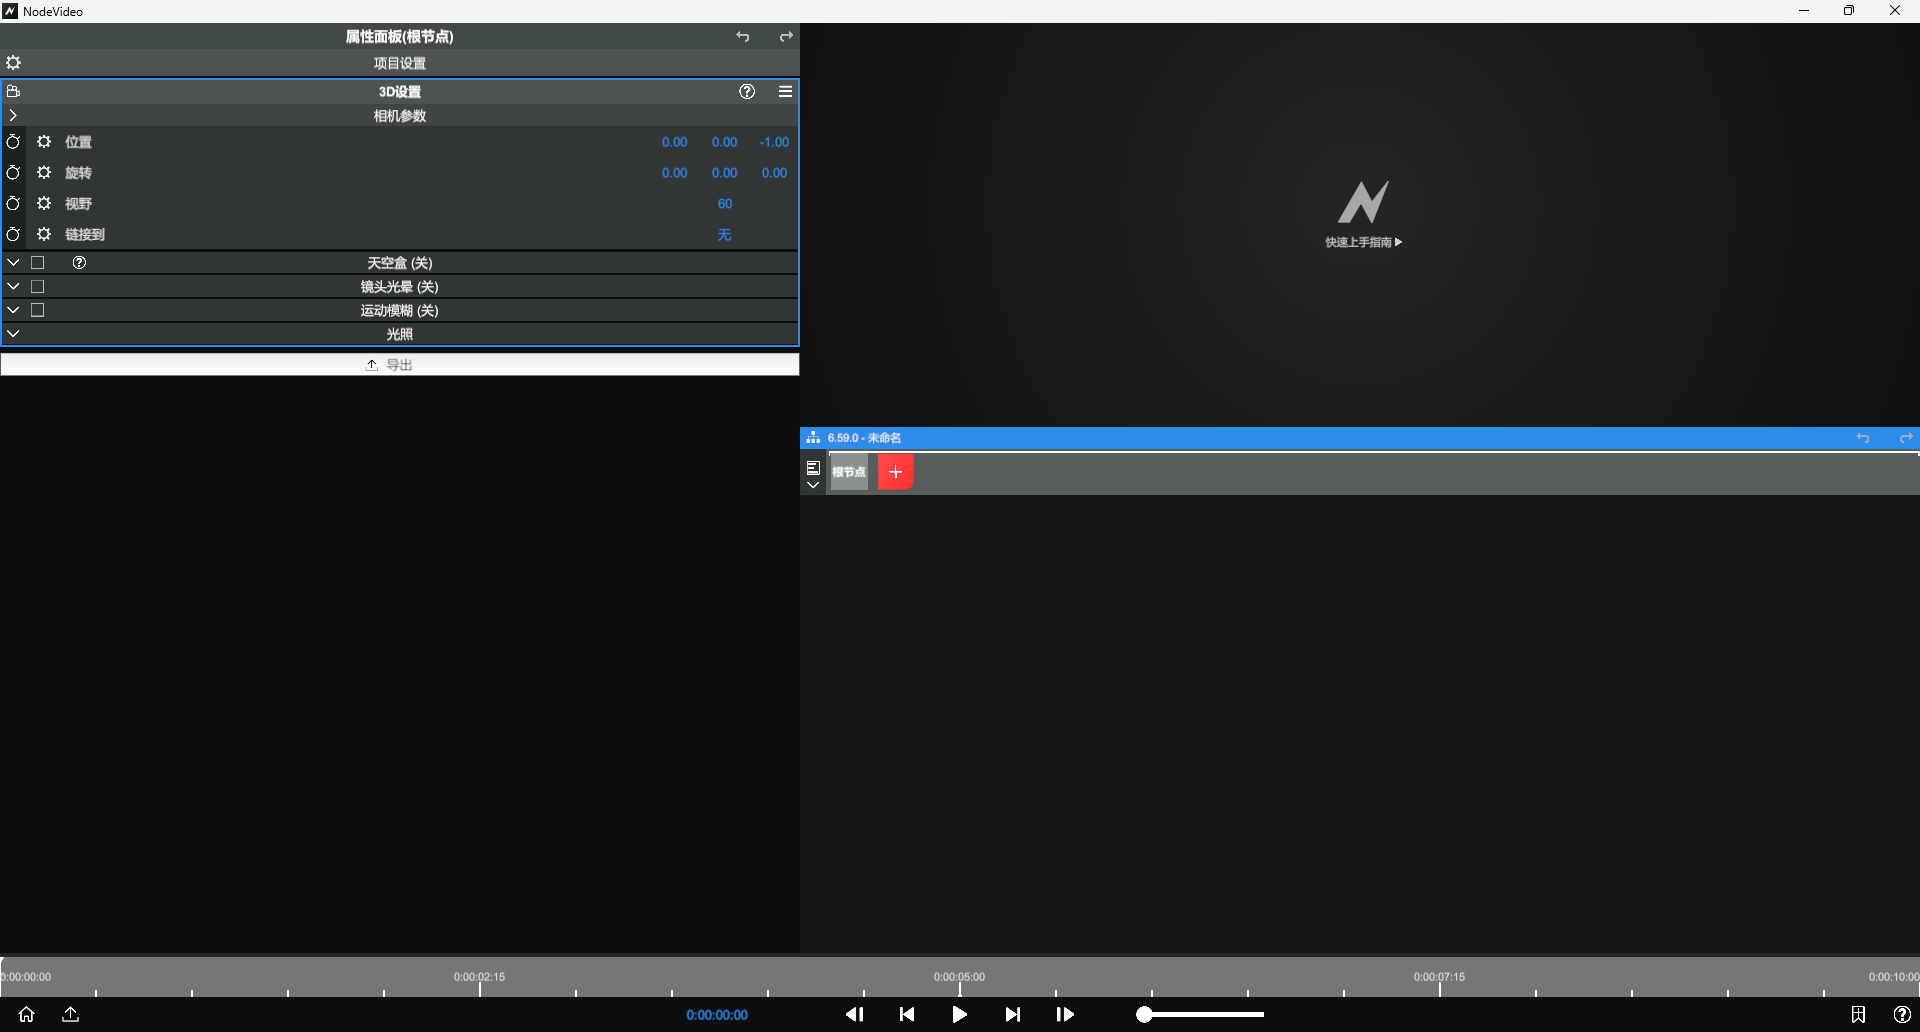Click the bookmark icon at bottom right

1859,1014
